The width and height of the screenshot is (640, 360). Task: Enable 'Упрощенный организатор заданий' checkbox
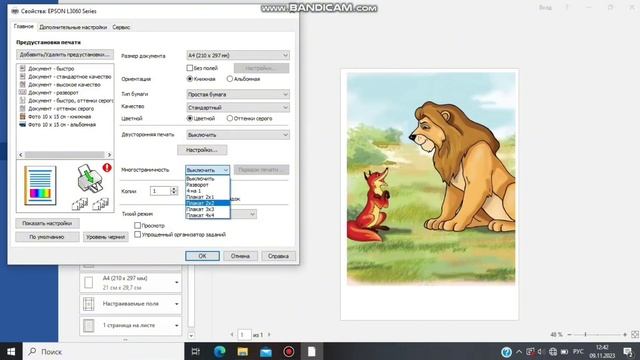pyautogui.click(x=138, y=235)
